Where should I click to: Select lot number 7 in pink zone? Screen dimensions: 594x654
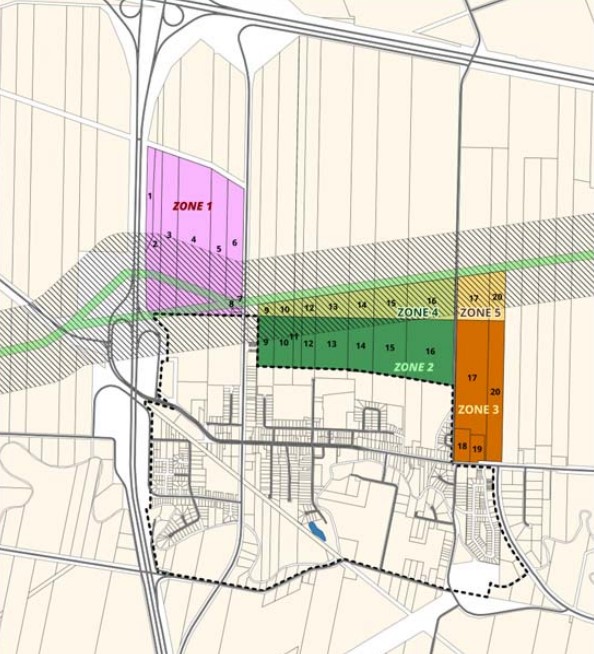(x=240, y=299)
